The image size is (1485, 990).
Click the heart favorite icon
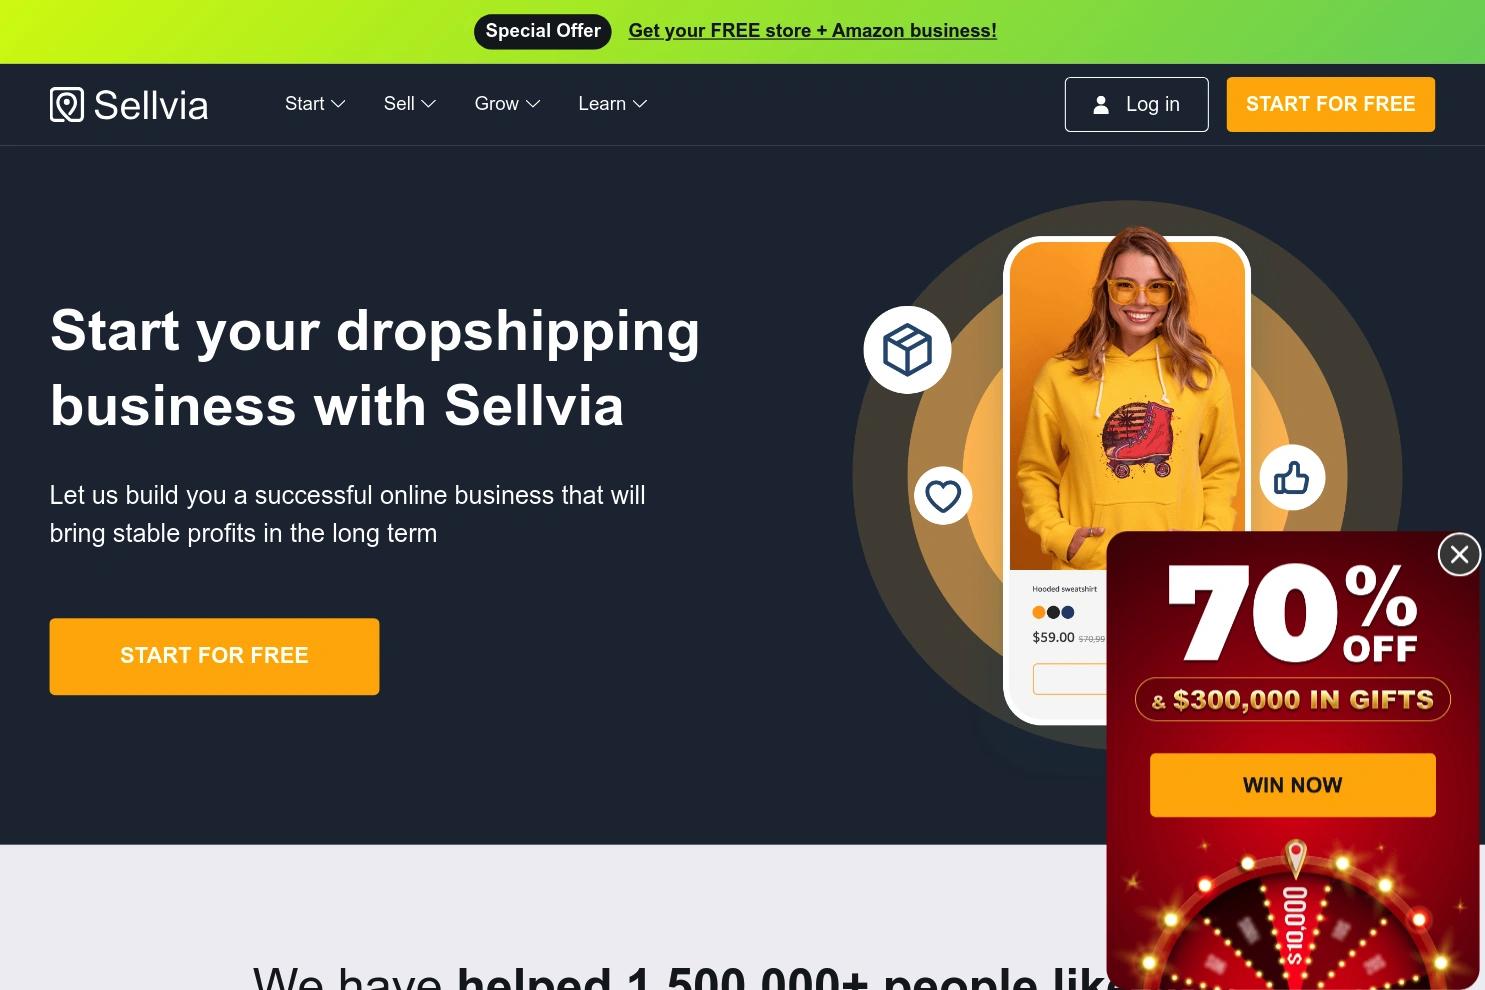click(x=943, y=495)
